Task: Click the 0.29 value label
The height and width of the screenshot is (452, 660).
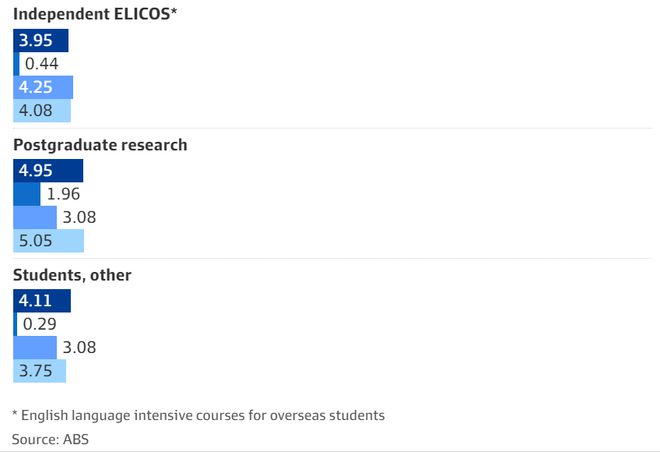Action: (40, 324)
